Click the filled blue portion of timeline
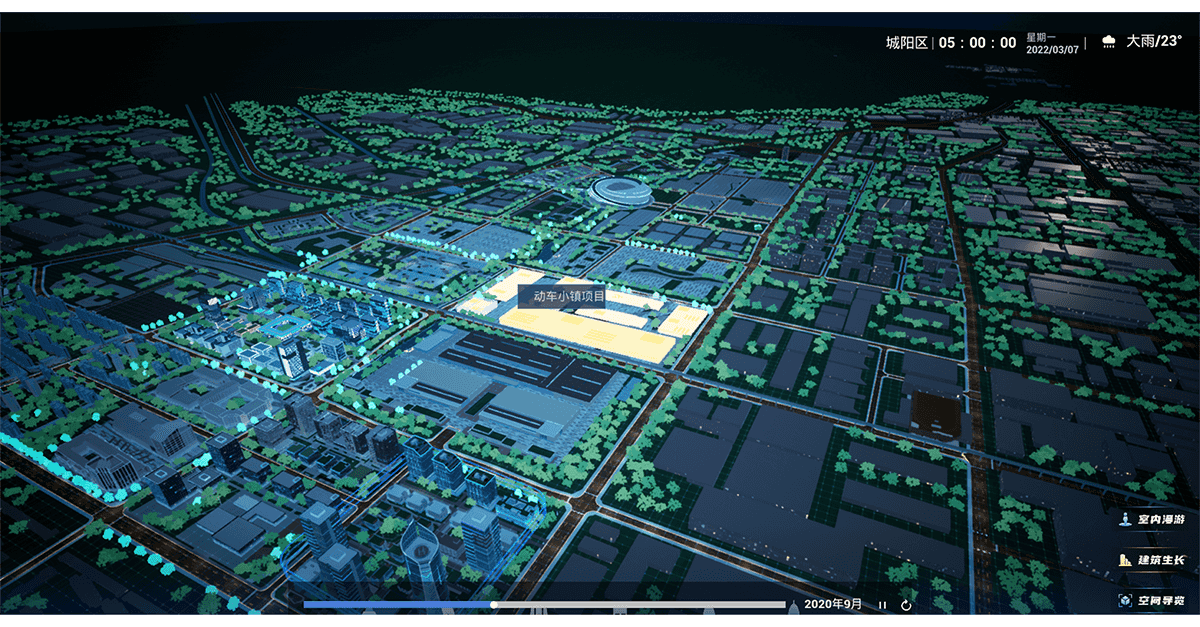Viewport: 1200px width, 627px height. pyautogui.click(x=398, y=604)
